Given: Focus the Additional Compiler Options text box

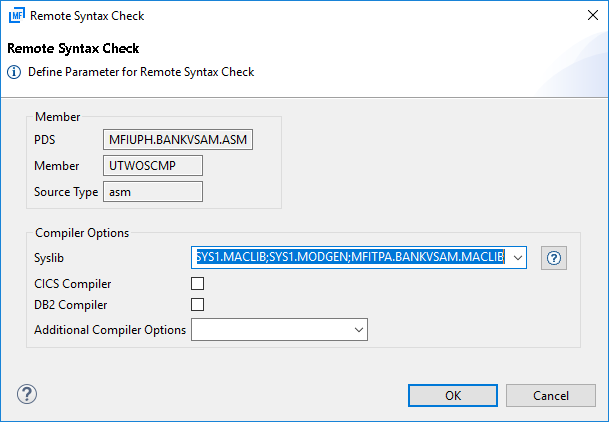Looking at the screenshot, I should coord(270,329).
